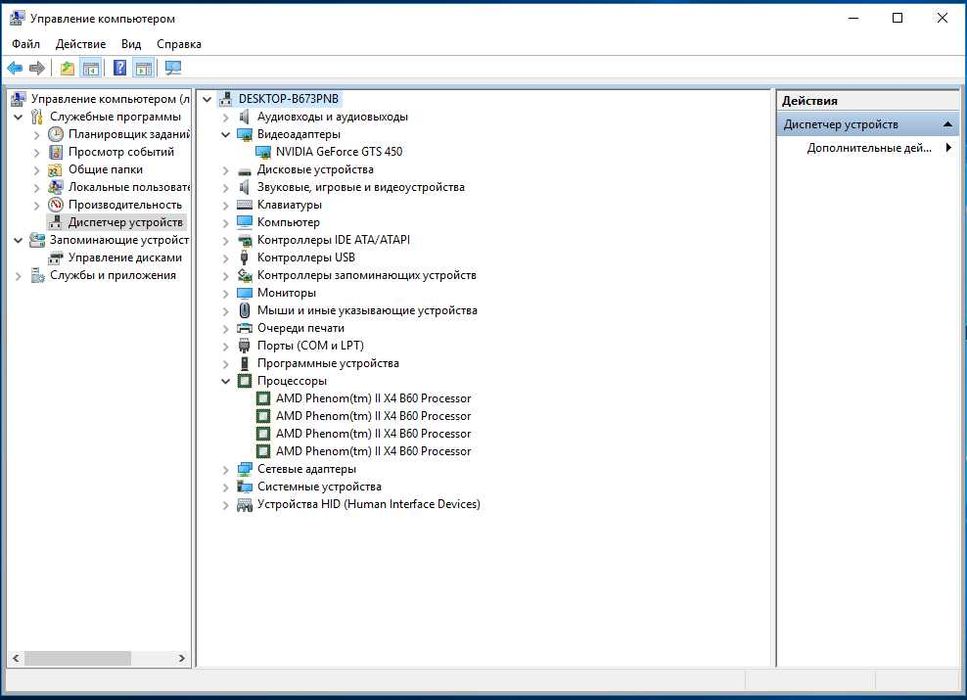Click the USB controllers category icon
967x700 pixels.
(x=245, y=257)
